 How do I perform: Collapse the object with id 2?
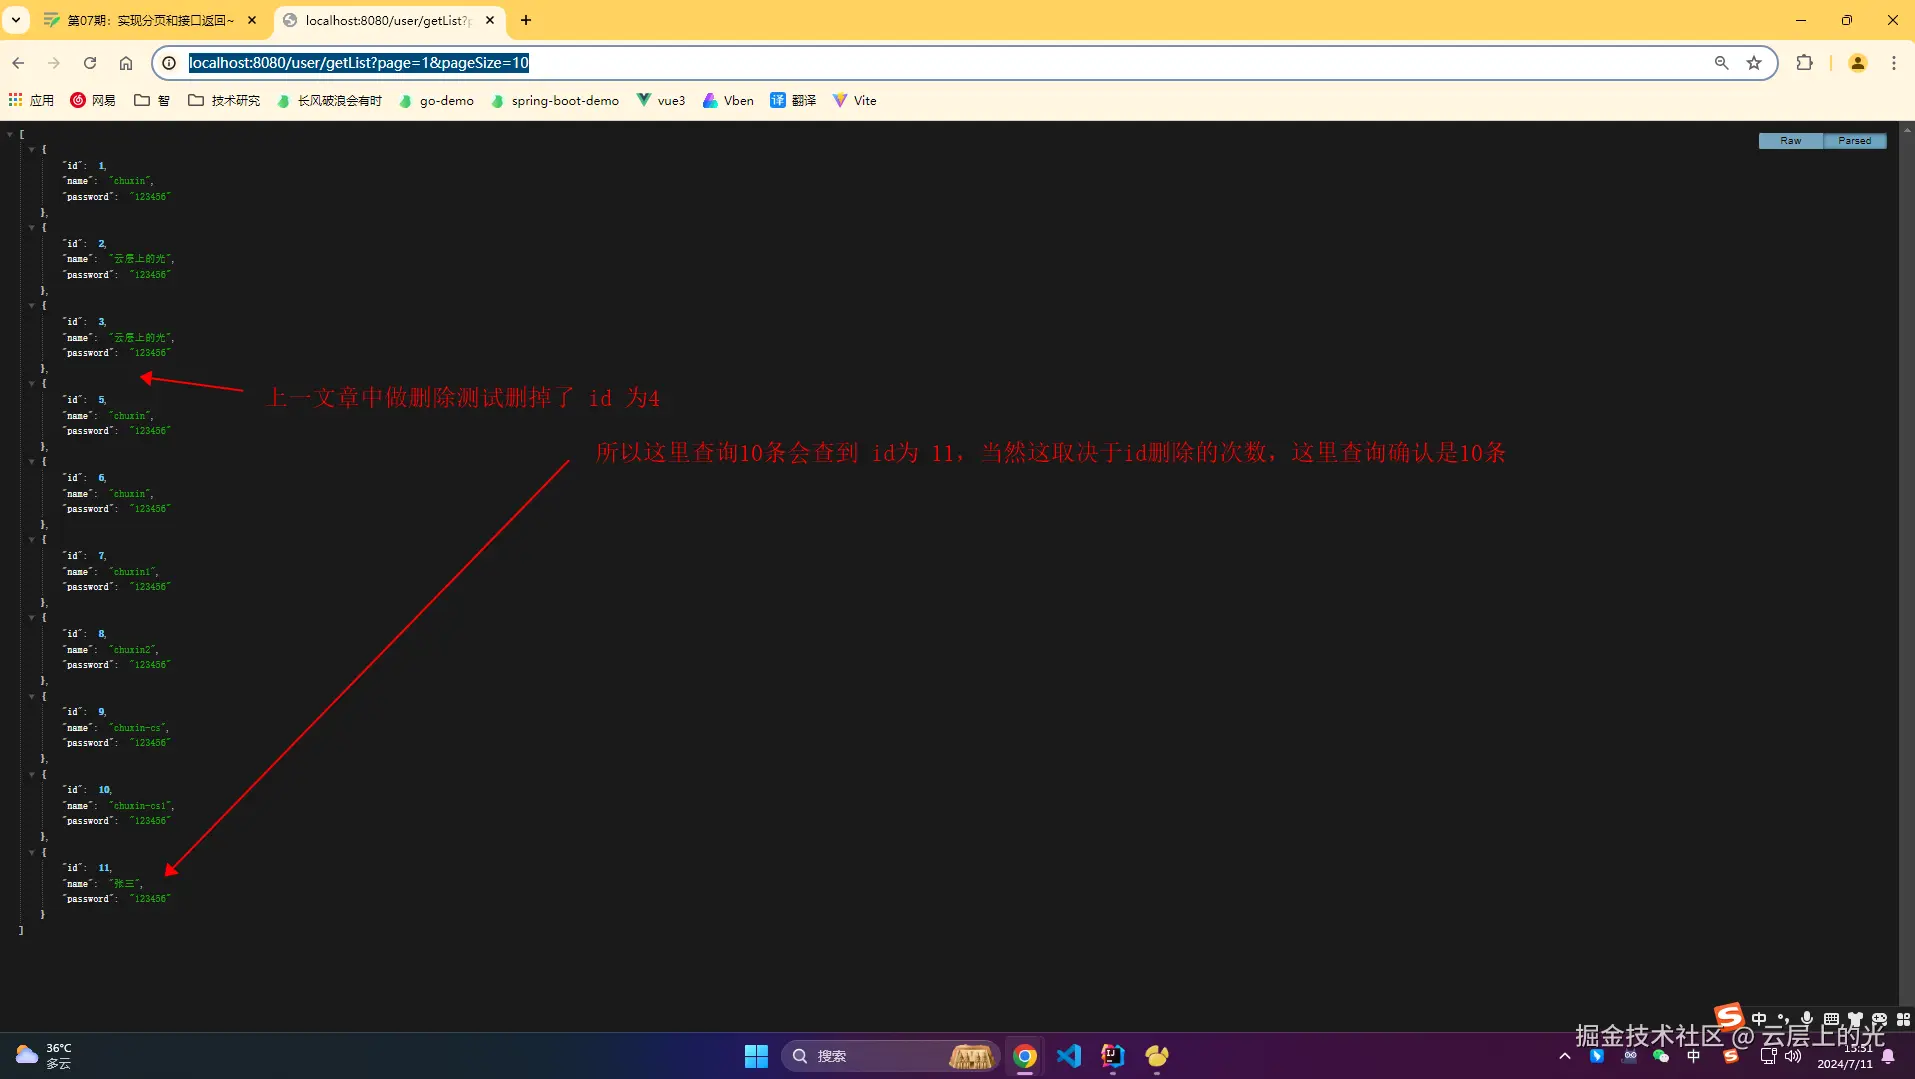pyautogui.click(x=32, y=227)
